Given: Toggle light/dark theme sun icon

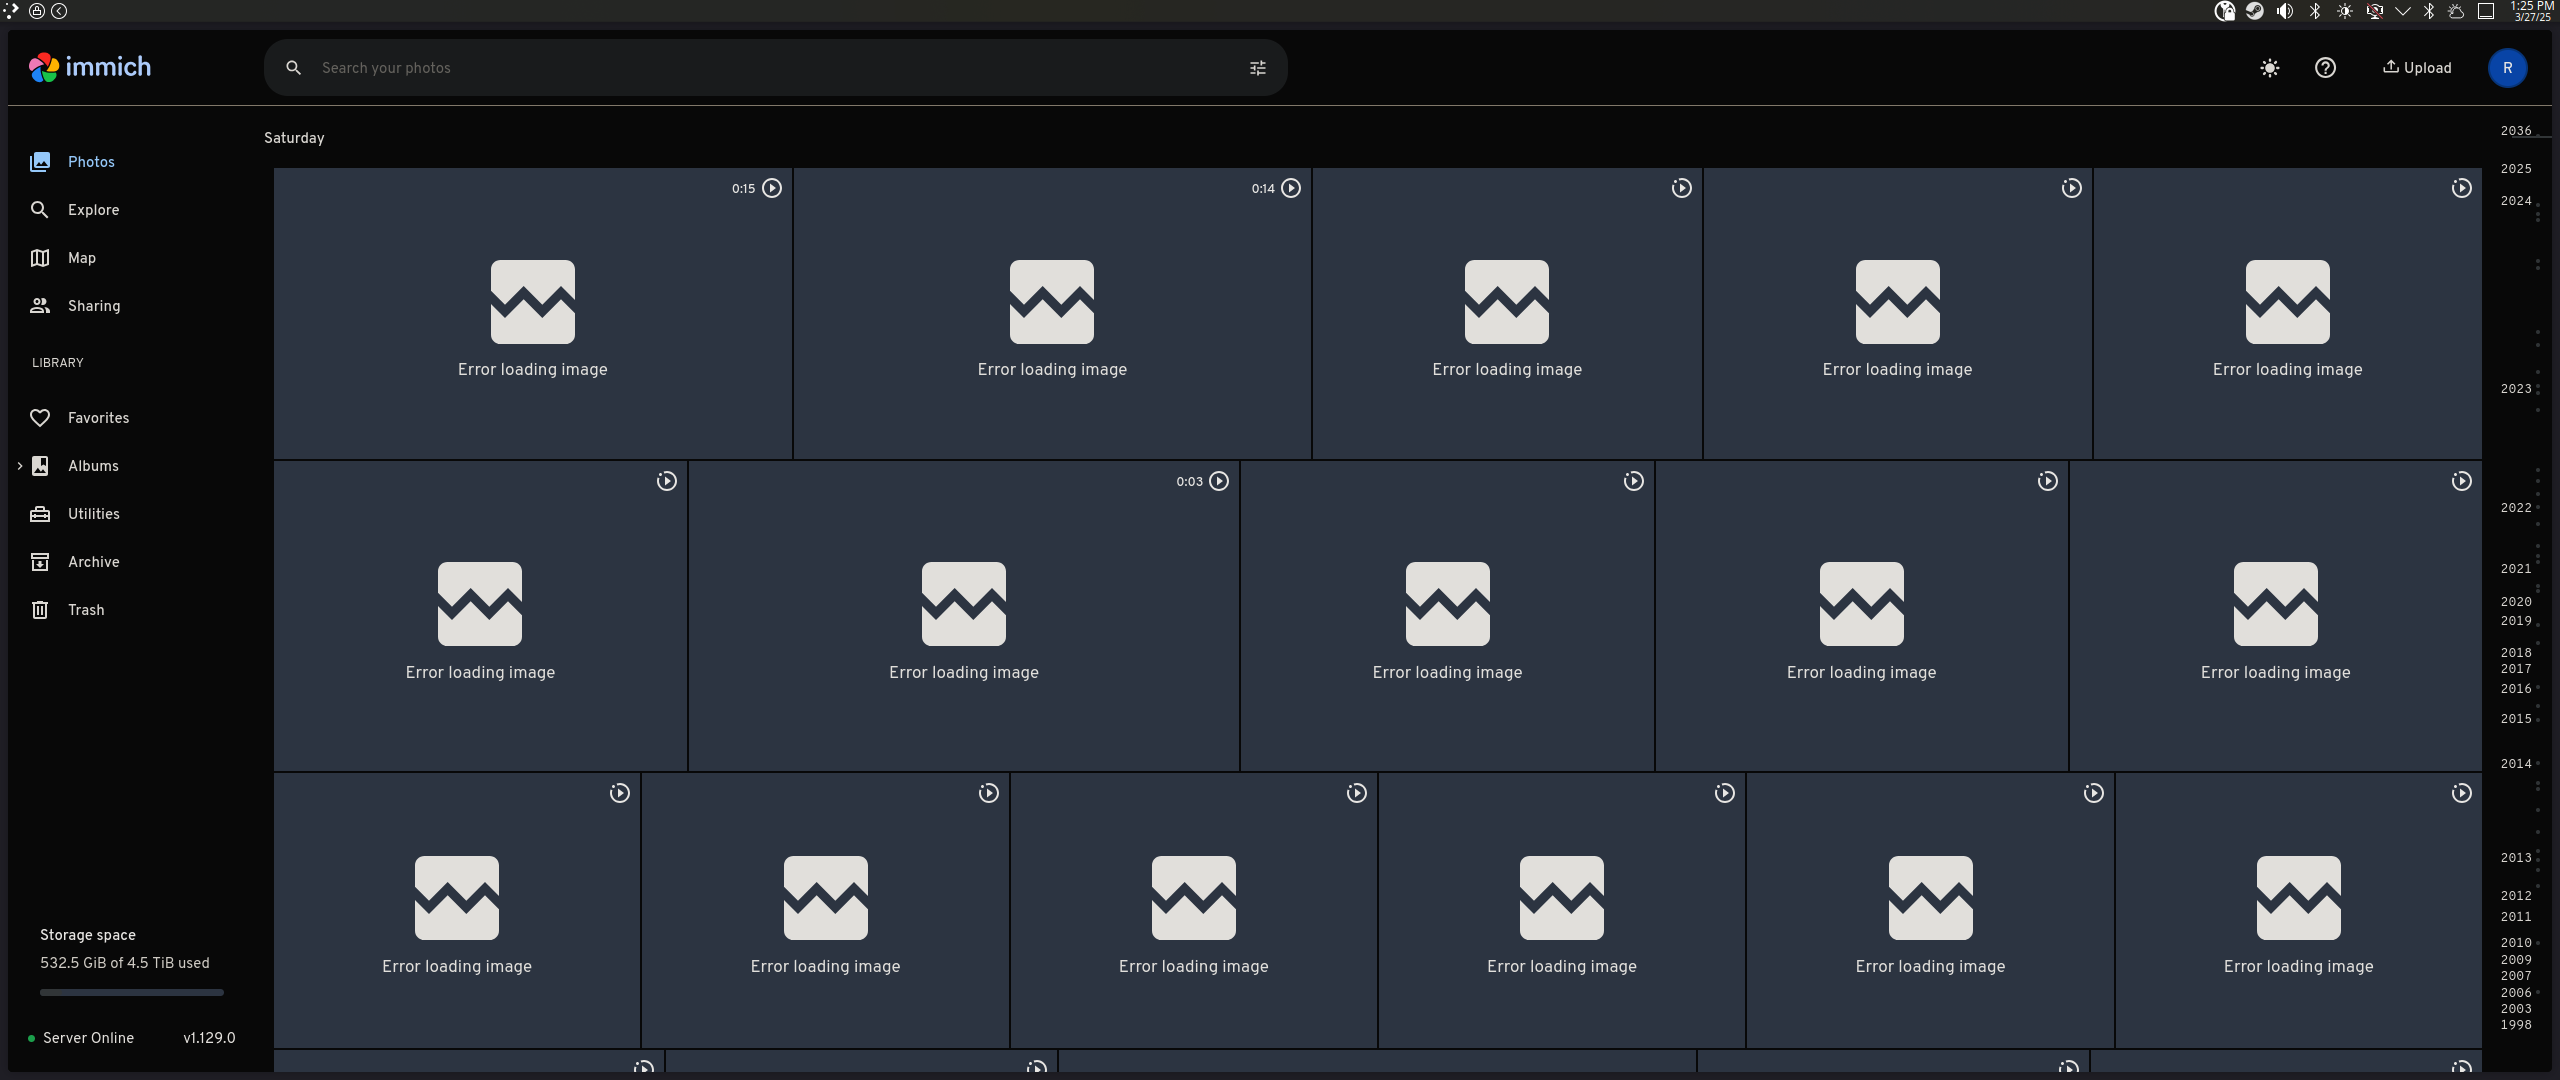Looking at the screenshot, I should pos(2269,68).
